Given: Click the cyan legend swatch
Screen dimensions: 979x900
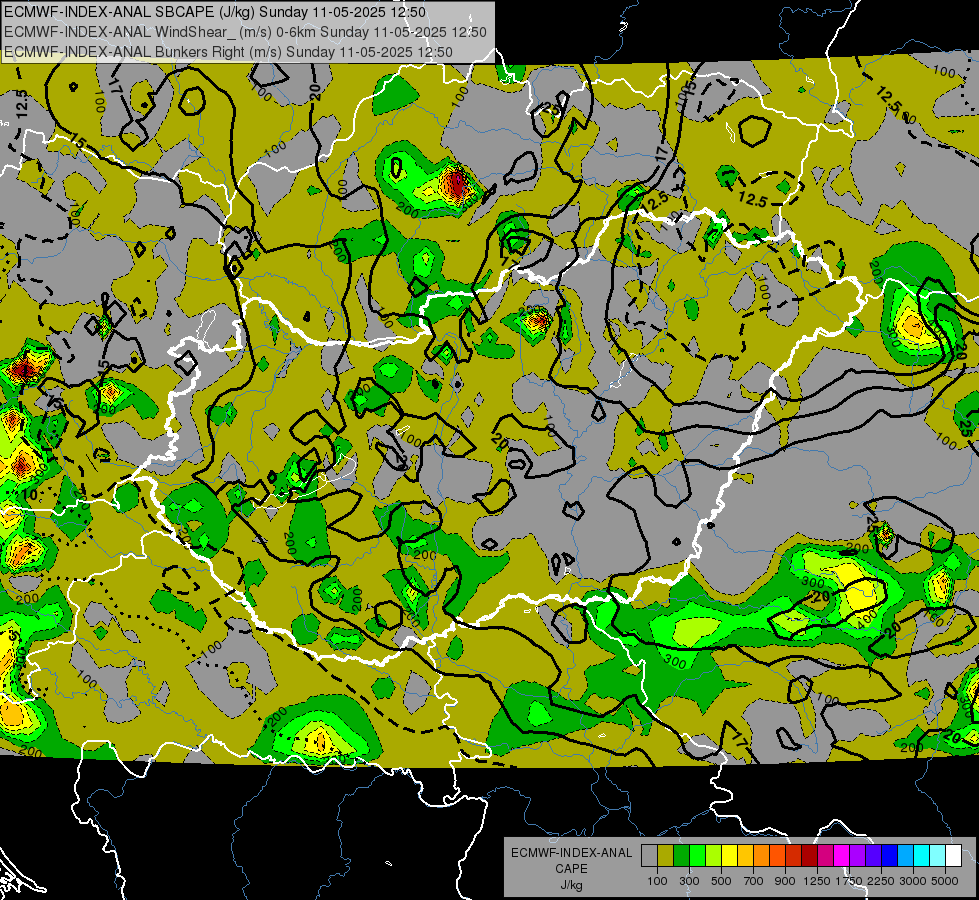Looking at the screenshot, I should 922,856.
